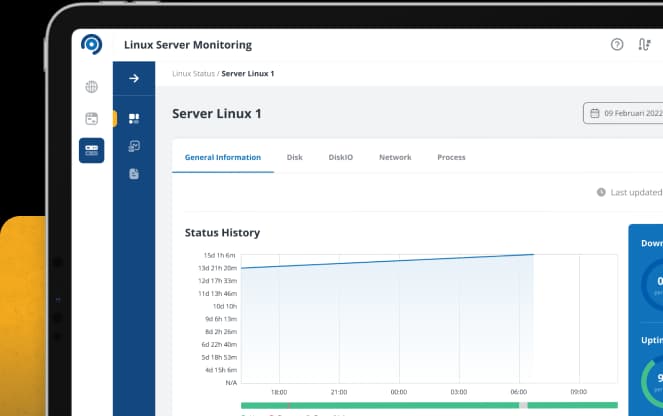
Task: Select the browser window icon in sidebar
Action: (x=91, y=118)
